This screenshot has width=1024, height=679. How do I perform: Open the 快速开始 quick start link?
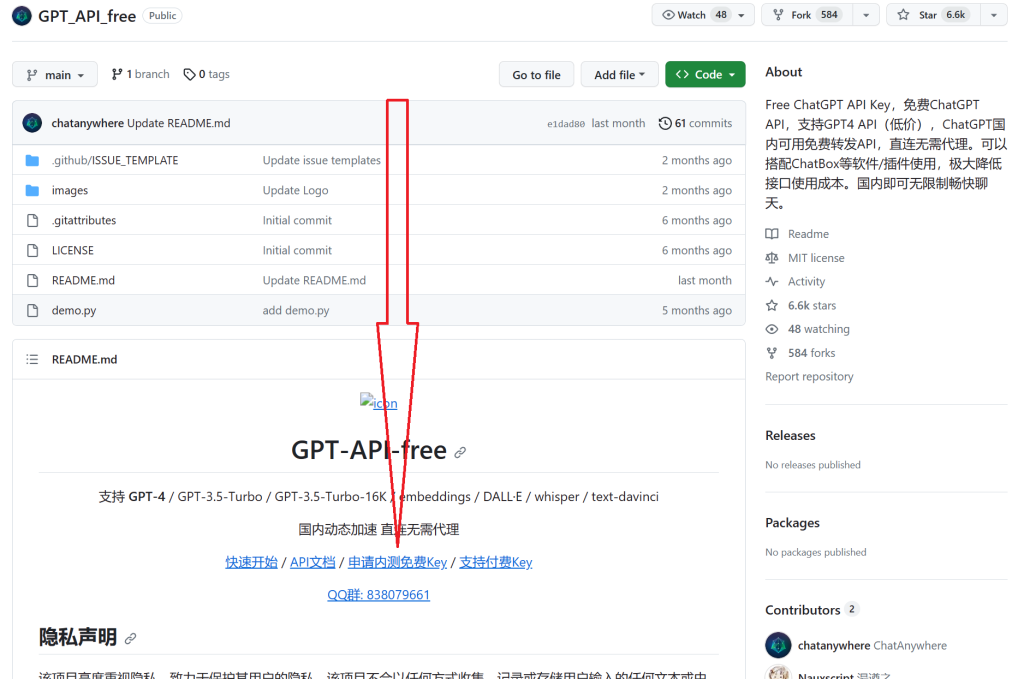pos(251,562)
